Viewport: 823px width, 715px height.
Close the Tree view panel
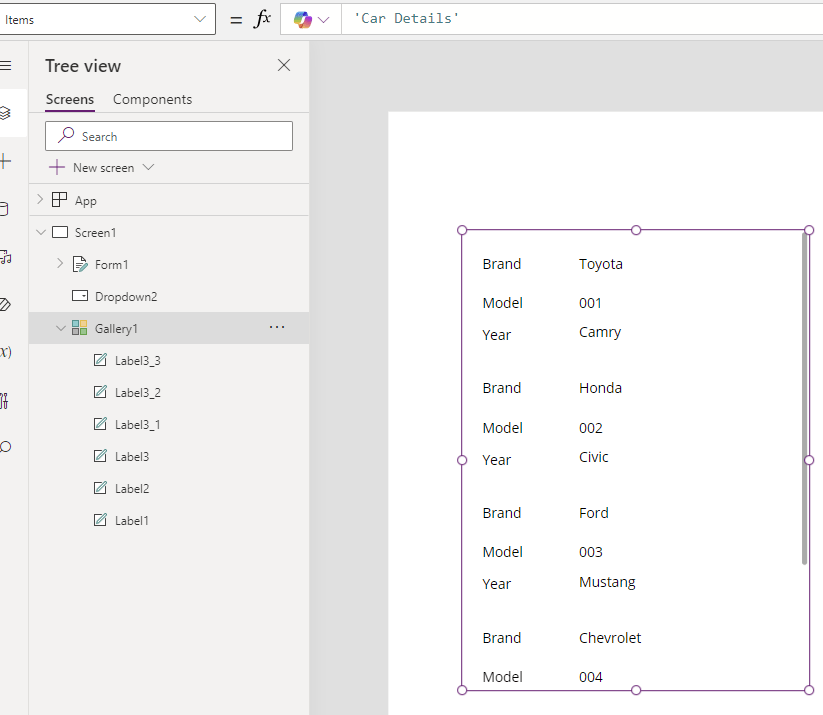284,65
